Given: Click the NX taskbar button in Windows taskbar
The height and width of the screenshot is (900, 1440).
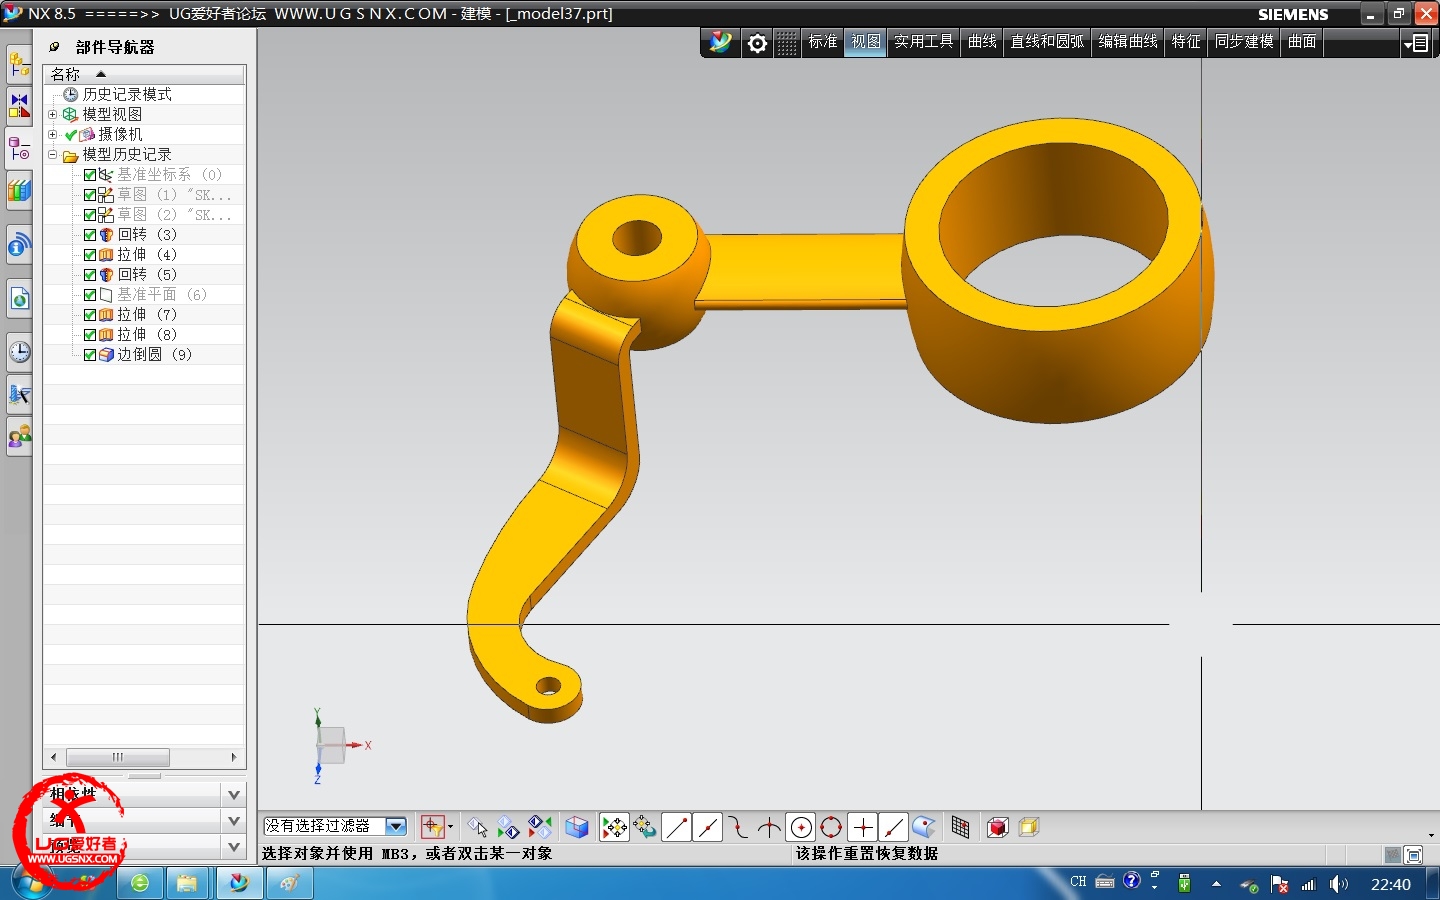Looking at the screenshot, I should tap(239, 883).
